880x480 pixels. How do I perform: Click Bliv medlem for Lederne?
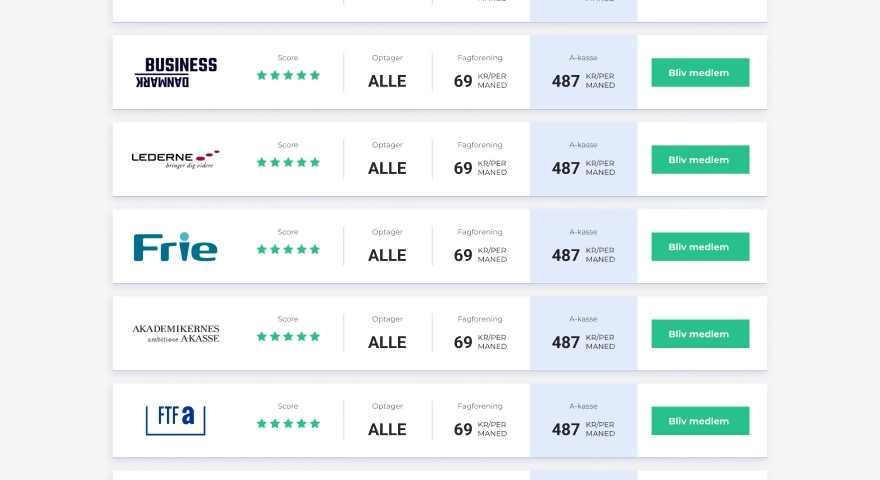tap(700, 159)
